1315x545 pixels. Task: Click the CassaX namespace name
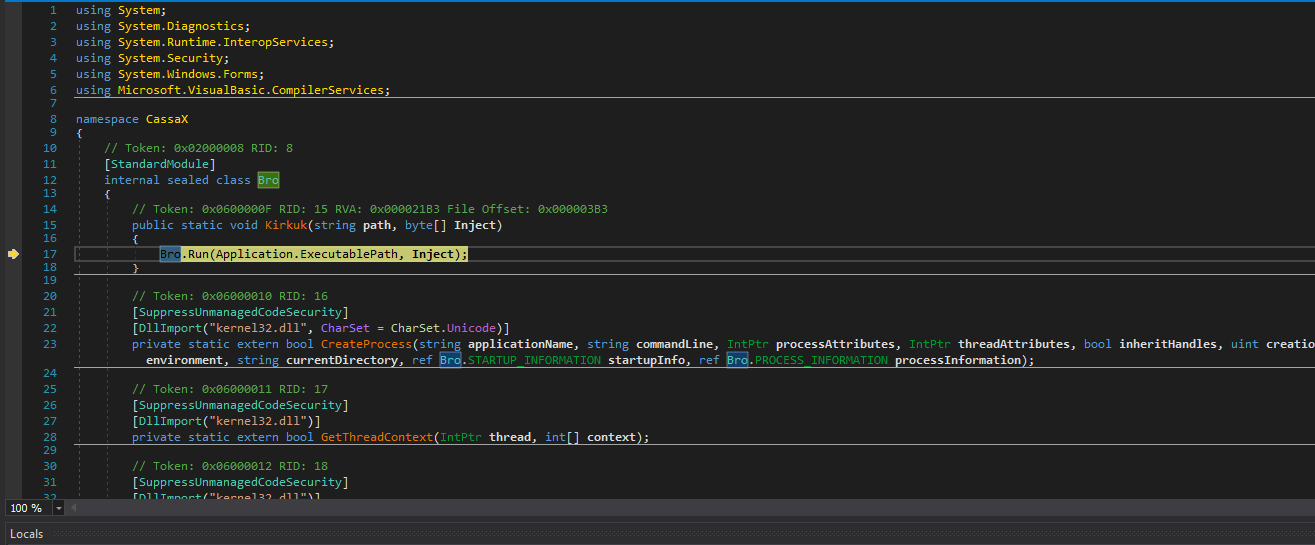coord(167,119)
